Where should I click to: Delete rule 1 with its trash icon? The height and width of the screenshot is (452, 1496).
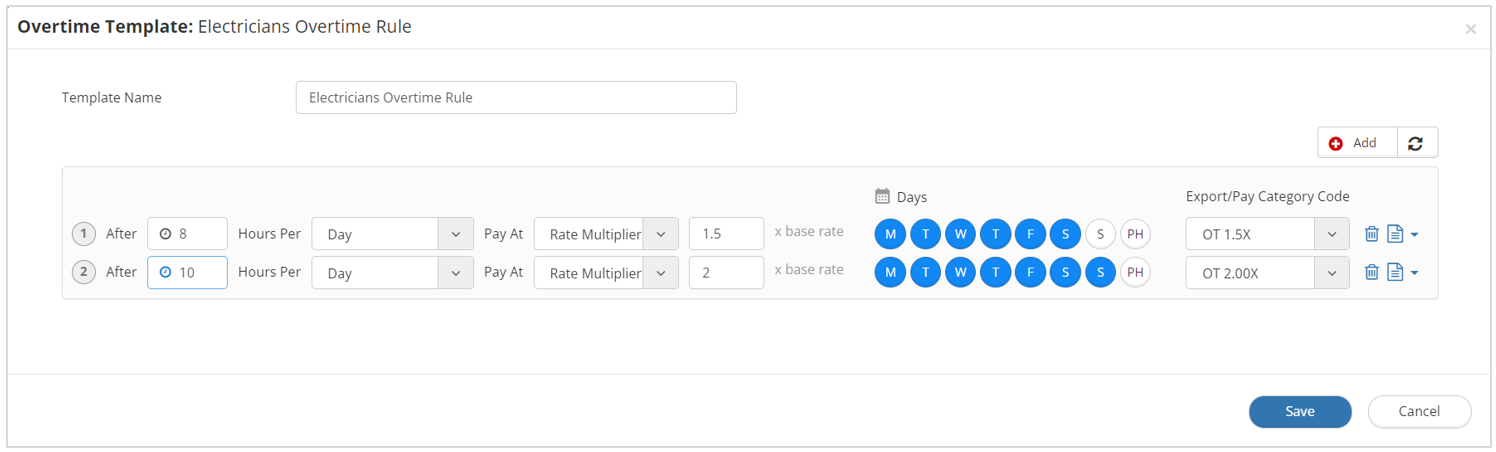(1372, 234)
